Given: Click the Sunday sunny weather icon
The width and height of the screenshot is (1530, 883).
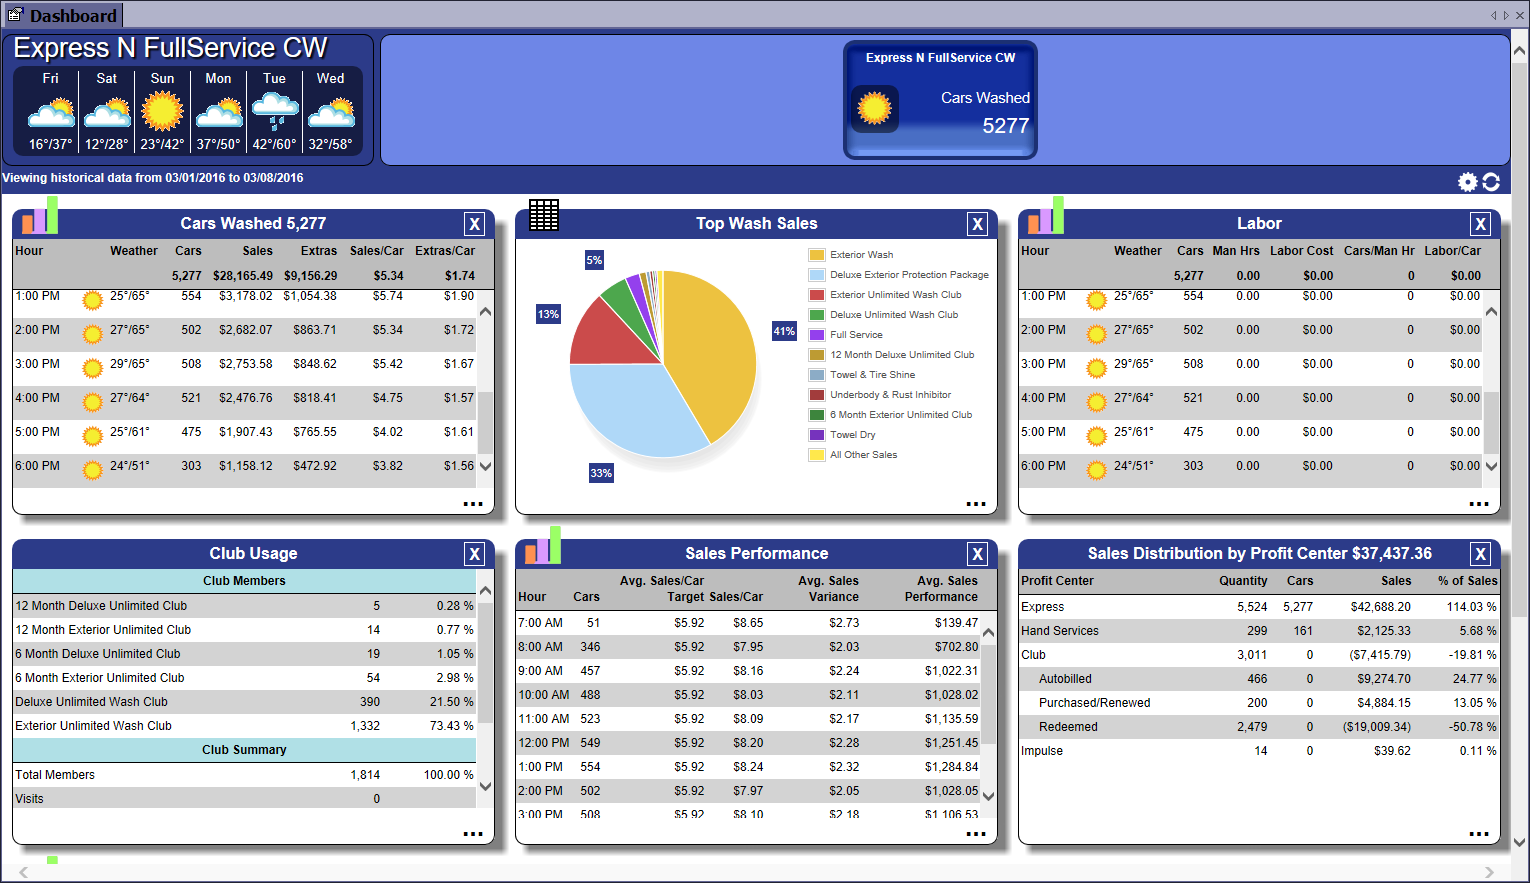Looking at the screenshot, I should (162, 111).
